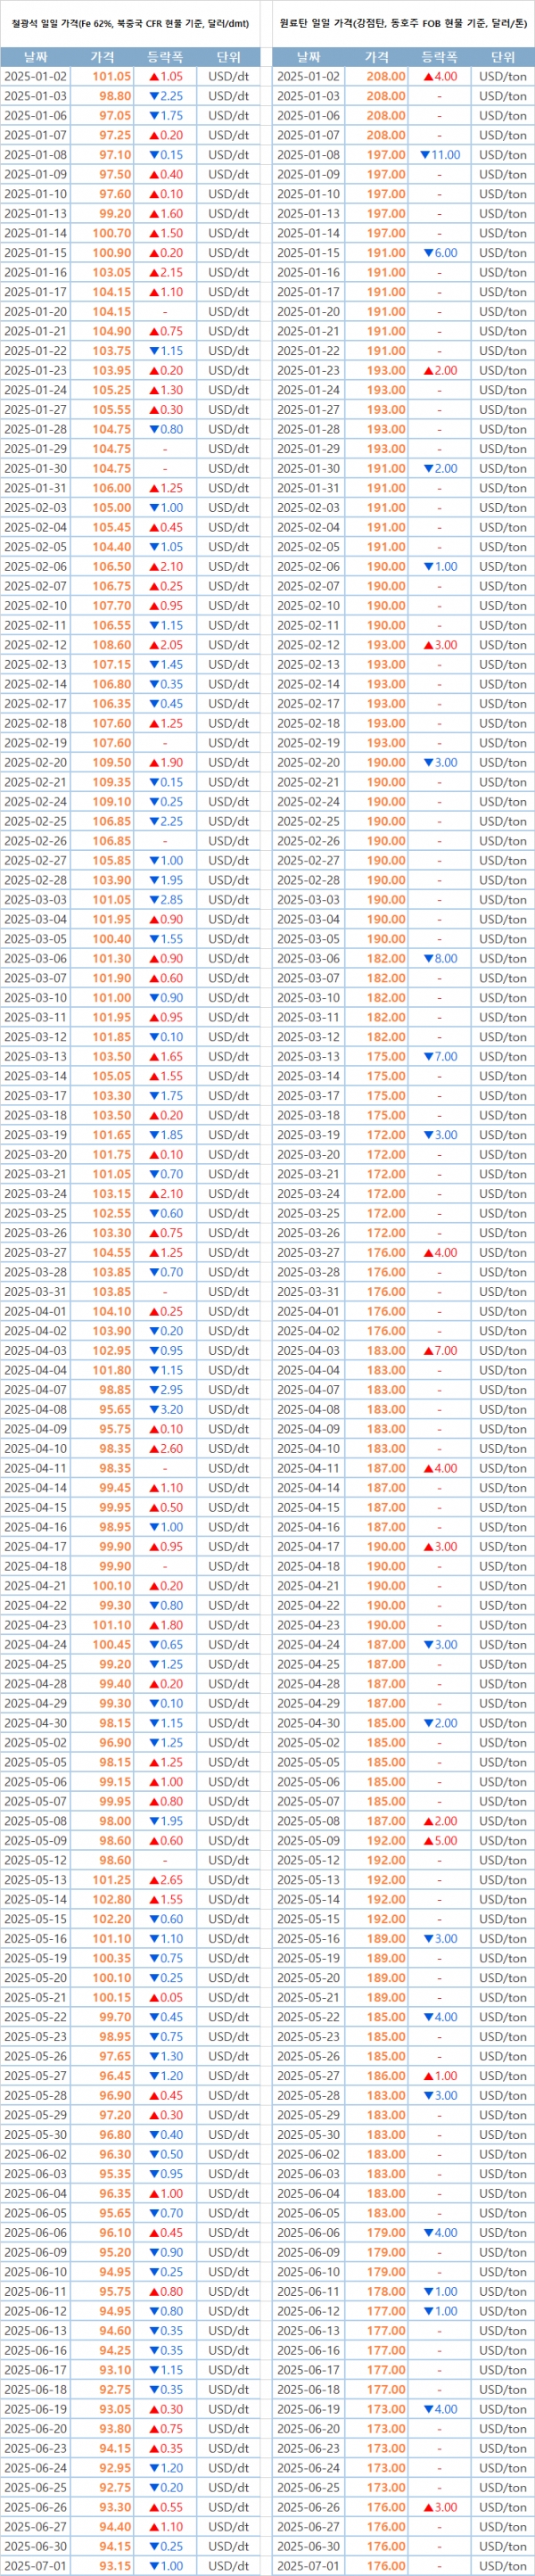Select iron ore price 101.05 on 2025-01-02

(112, 76)
